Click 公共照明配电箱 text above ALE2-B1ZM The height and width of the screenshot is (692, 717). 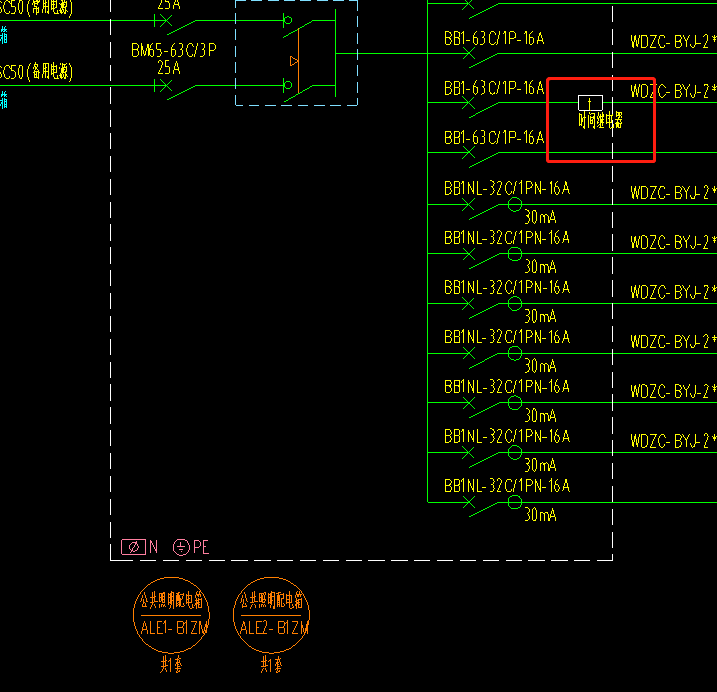272,601
